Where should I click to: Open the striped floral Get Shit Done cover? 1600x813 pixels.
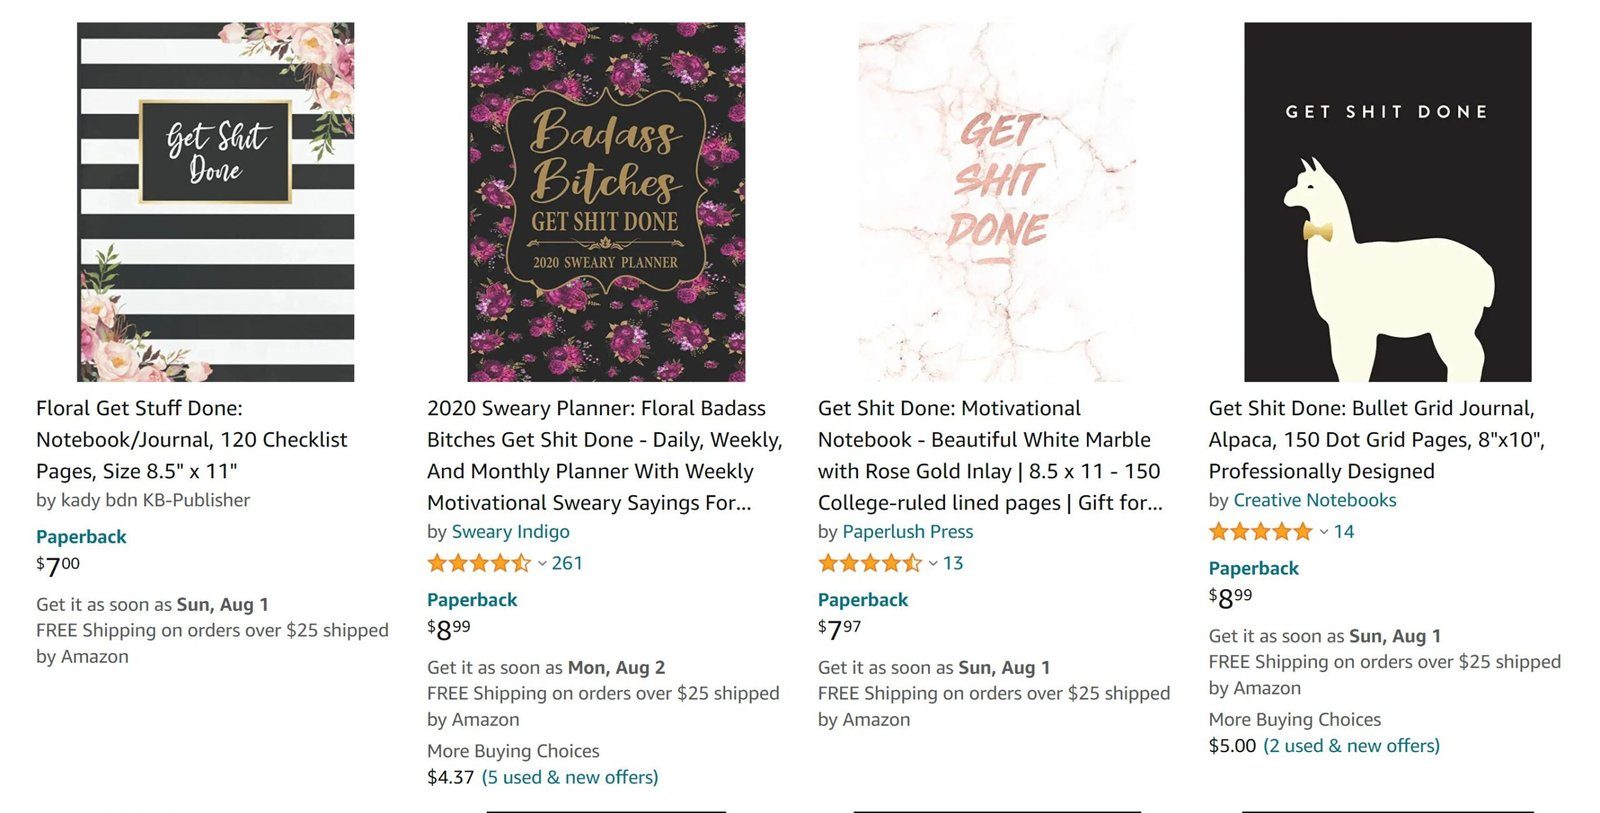[x=215, y=202]
